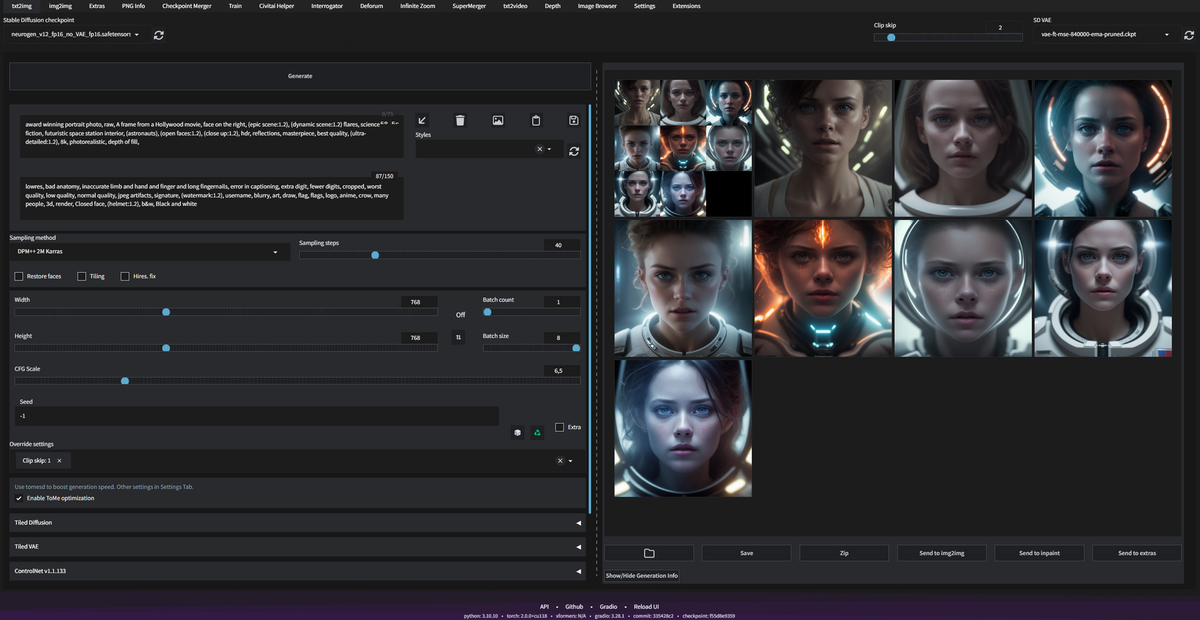Randomize seed with the dice icon
Viewport: 1200px width, 620px height.
coord(518,433)
